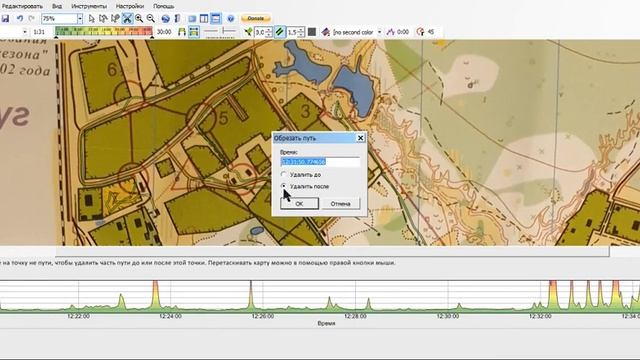Open the Инструменты menu
The height and width of the screenshot is (360, 640).
click(89, 6)
